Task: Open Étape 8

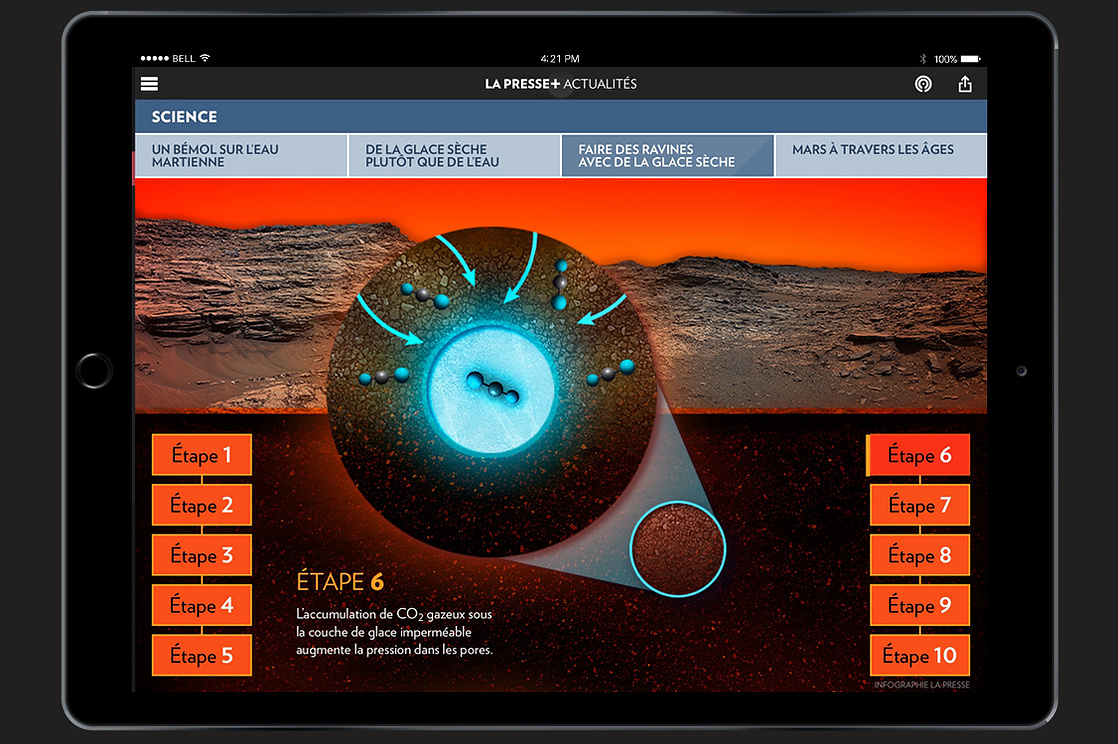Action: click(920, 554)
